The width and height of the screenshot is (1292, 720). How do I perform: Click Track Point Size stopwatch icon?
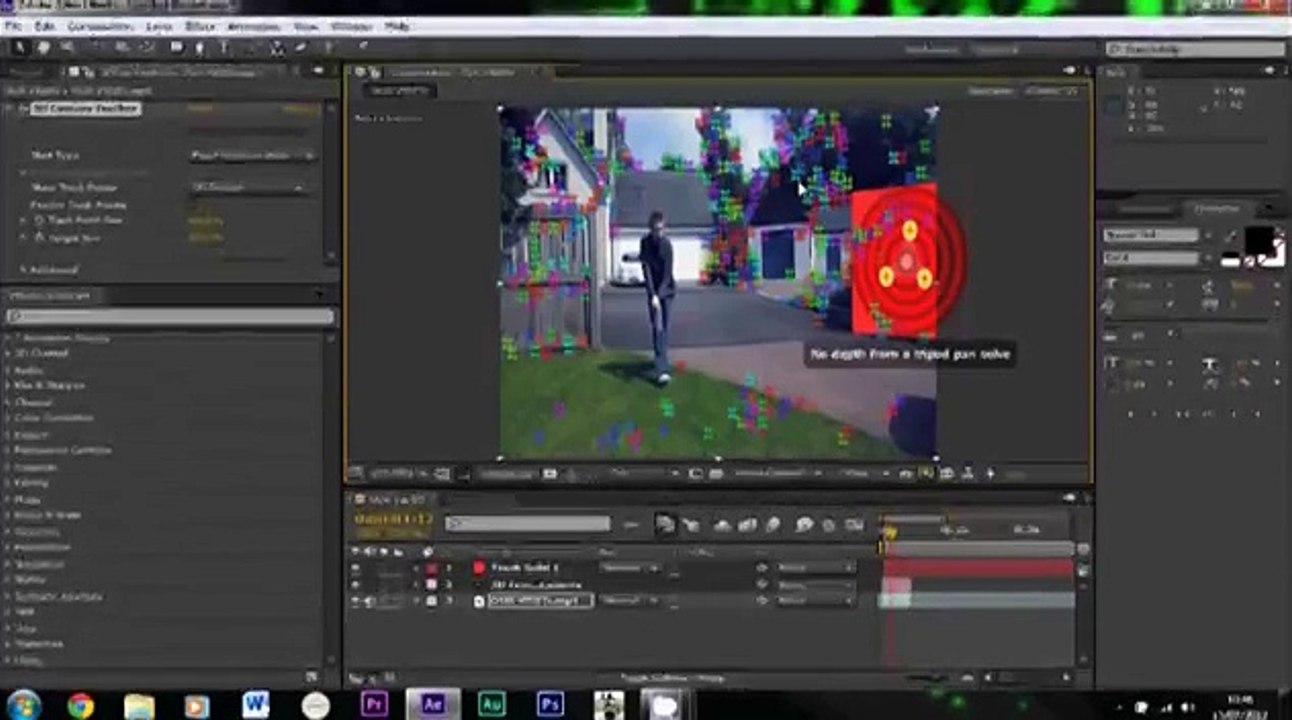coord(40,220)
